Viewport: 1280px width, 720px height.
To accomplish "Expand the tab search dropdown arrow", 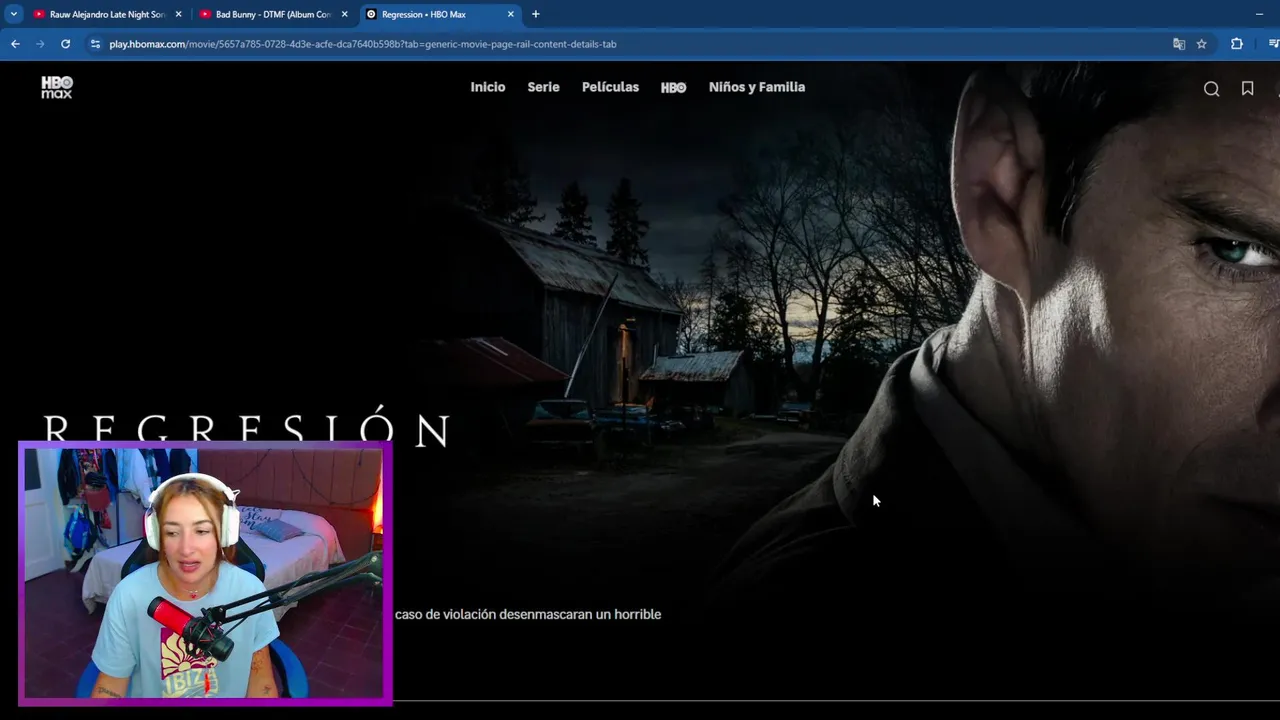I will point(13,14).
